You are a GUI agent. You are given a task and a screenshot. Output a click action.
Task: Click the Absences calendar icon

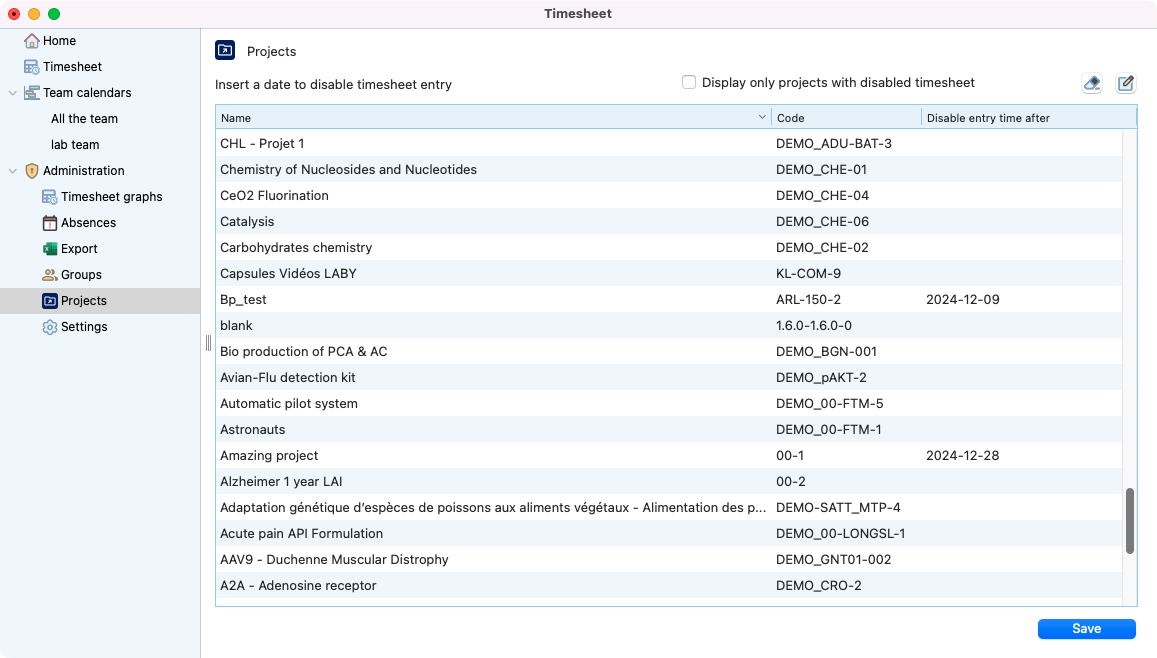[x=49, y=223]
